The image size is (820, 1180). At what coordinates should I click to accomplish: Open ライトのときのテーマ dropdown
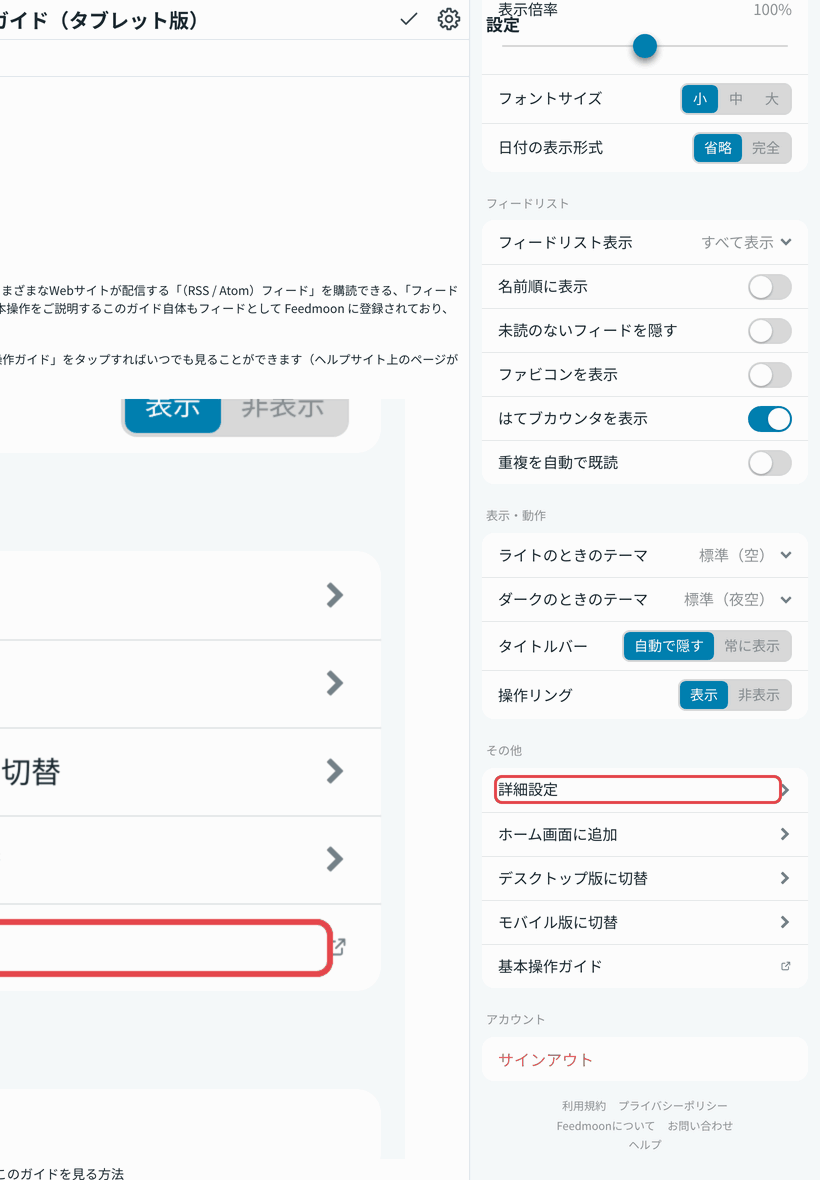tap(645, 555)
